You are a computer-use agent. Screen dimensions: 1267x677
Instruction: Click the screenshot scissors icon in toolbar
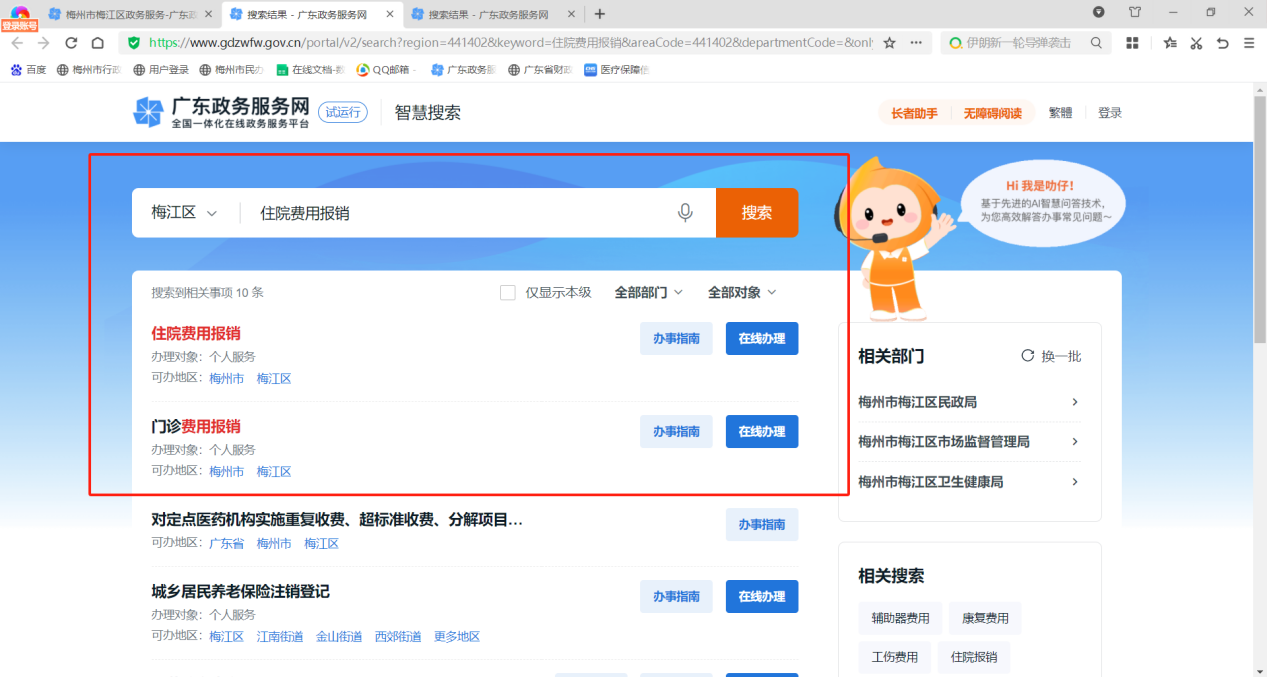[x=1195, y=44]
